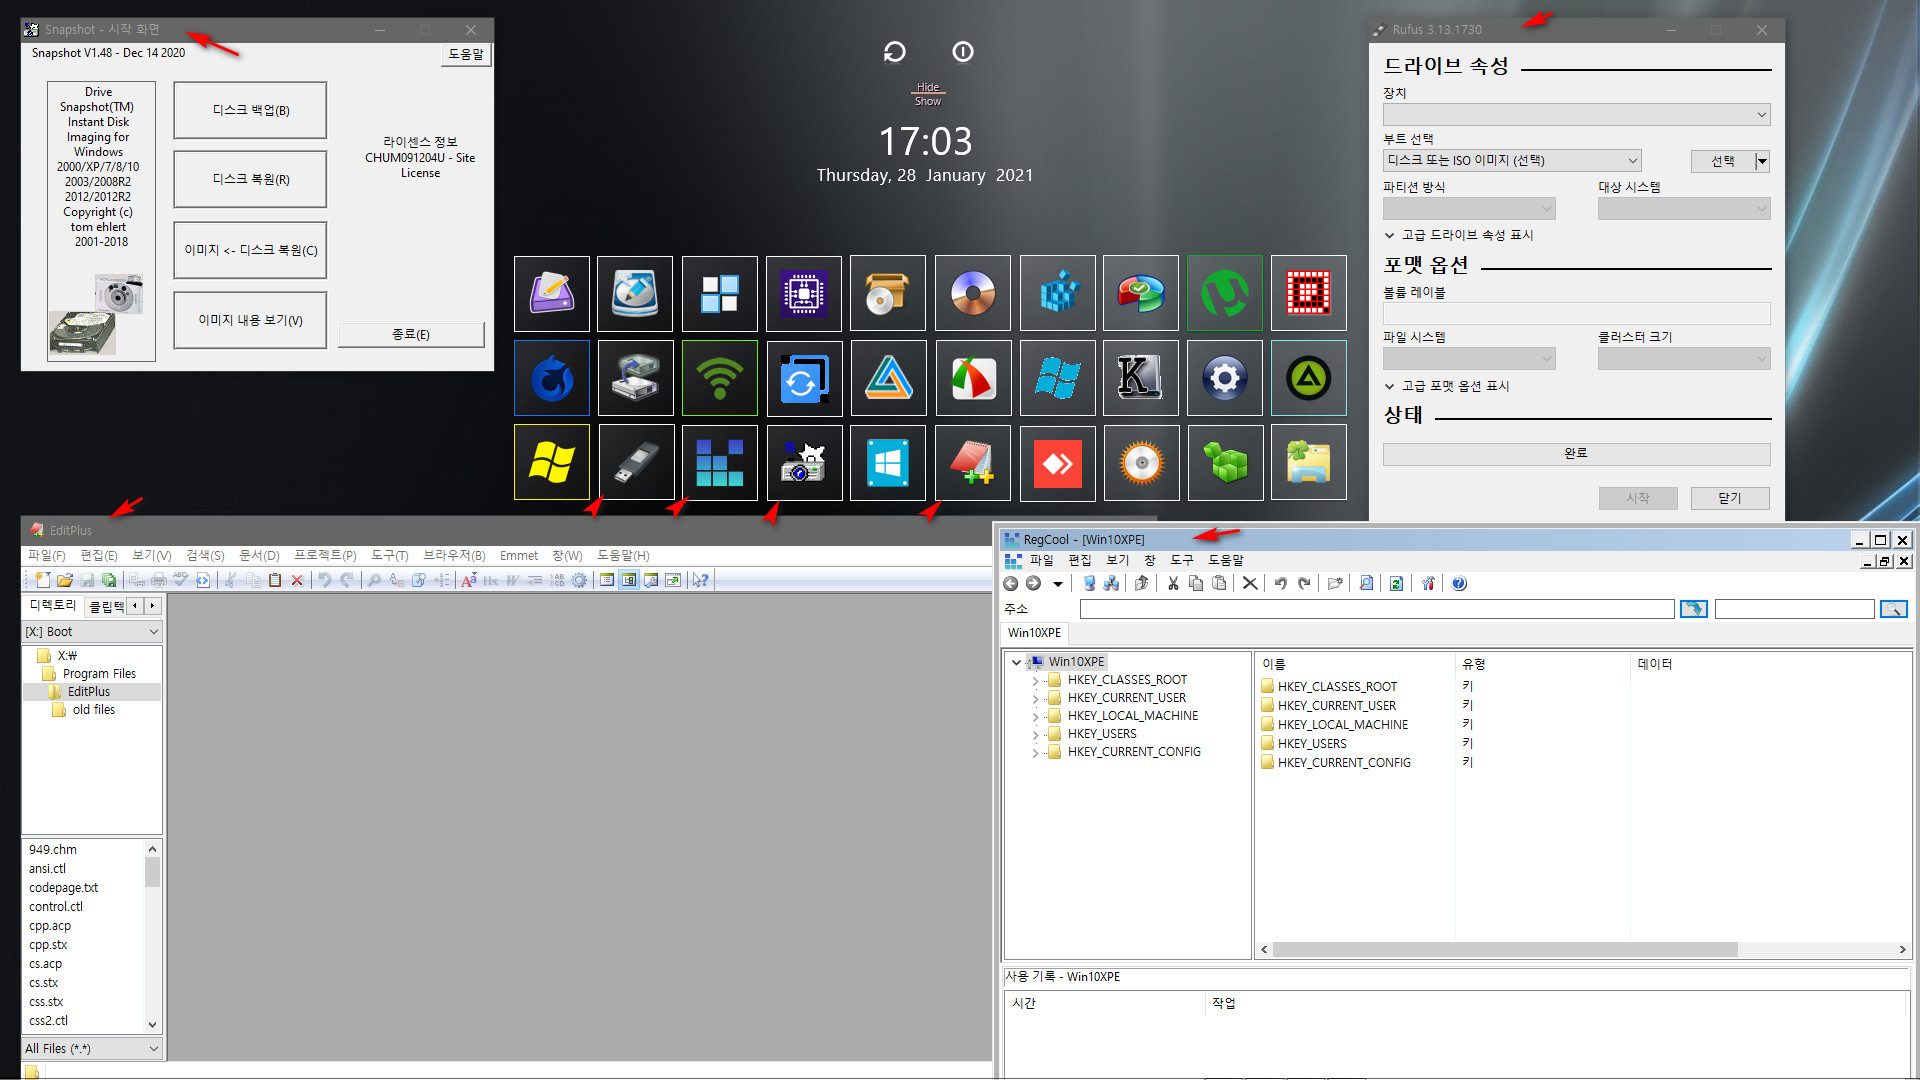Image resolution: width=1920 pixels, height=1080 pixels.
Task: Click Back arrow in RegCool toolbar
Action: point(1011,584)
